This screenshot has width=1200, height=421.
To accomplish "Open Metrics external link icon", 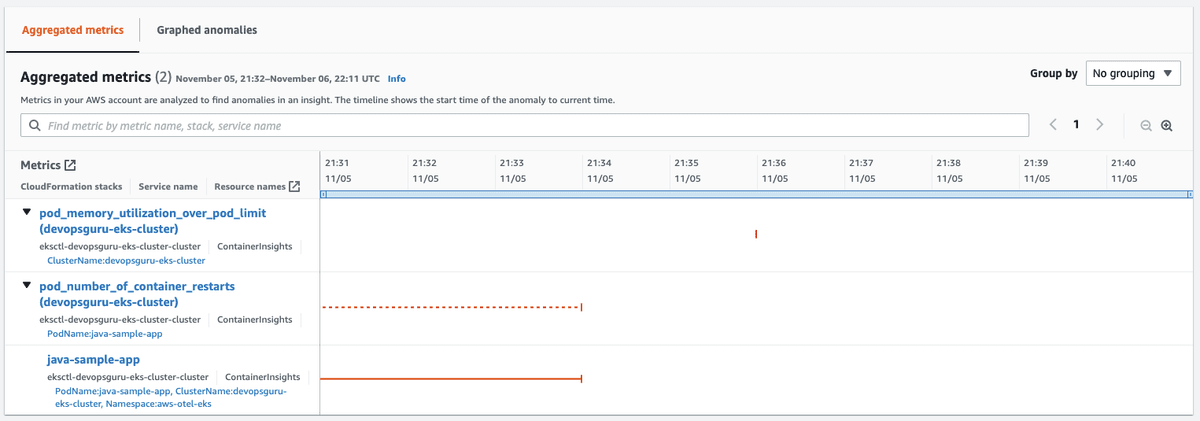I will coord(70,165).
